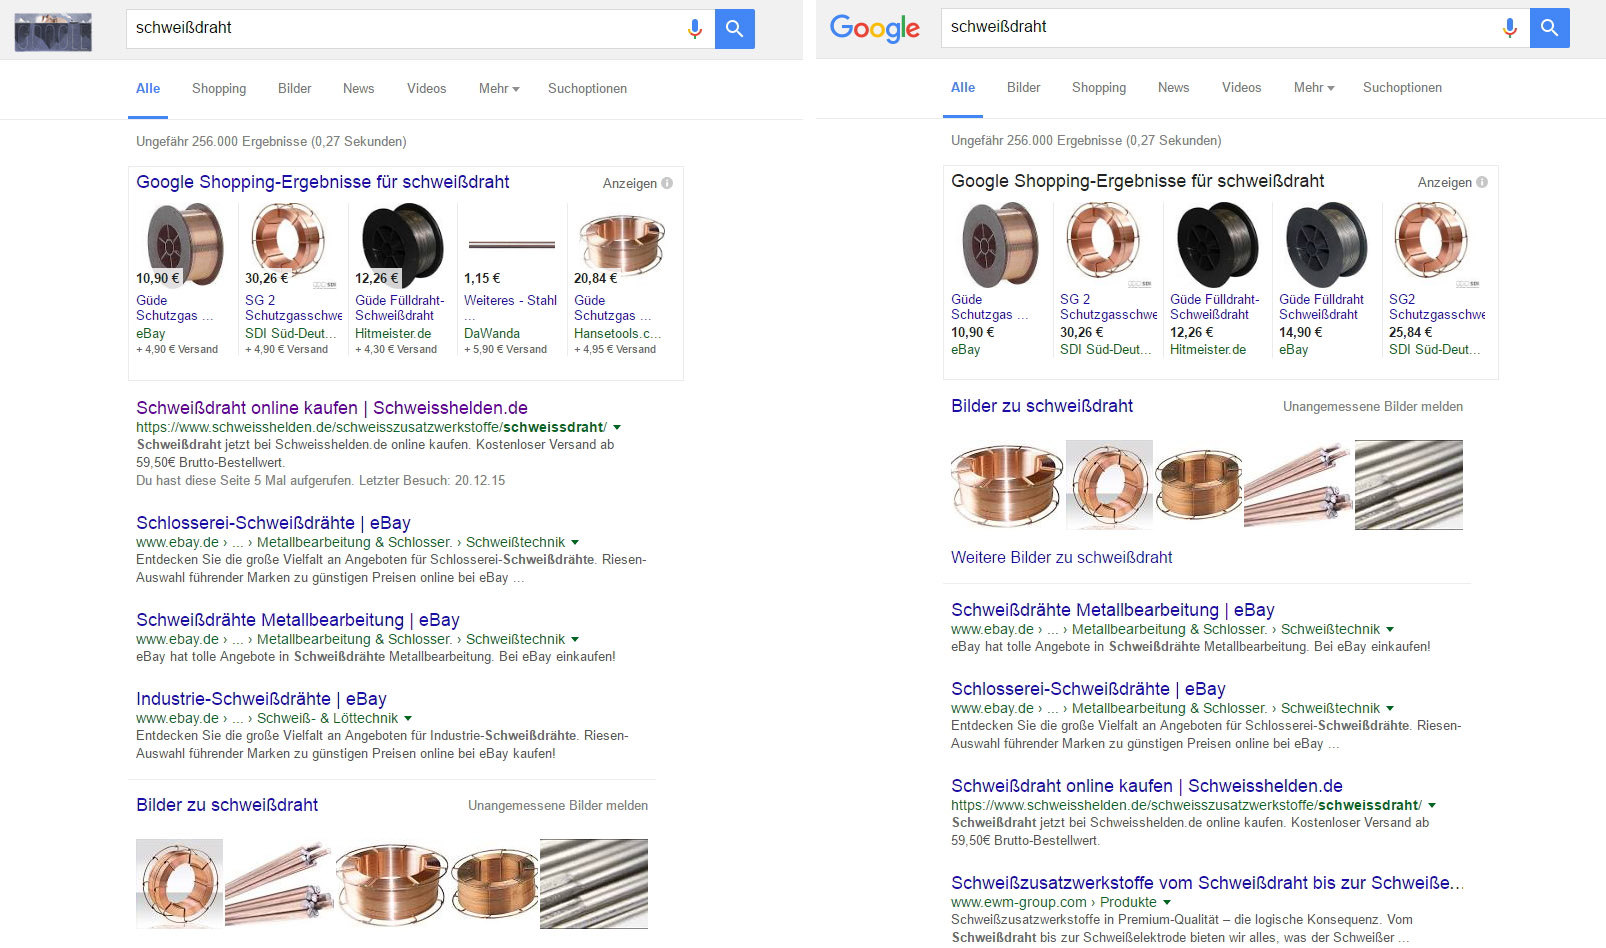
Task: Open Videos tab in left window
Action: 426,89
